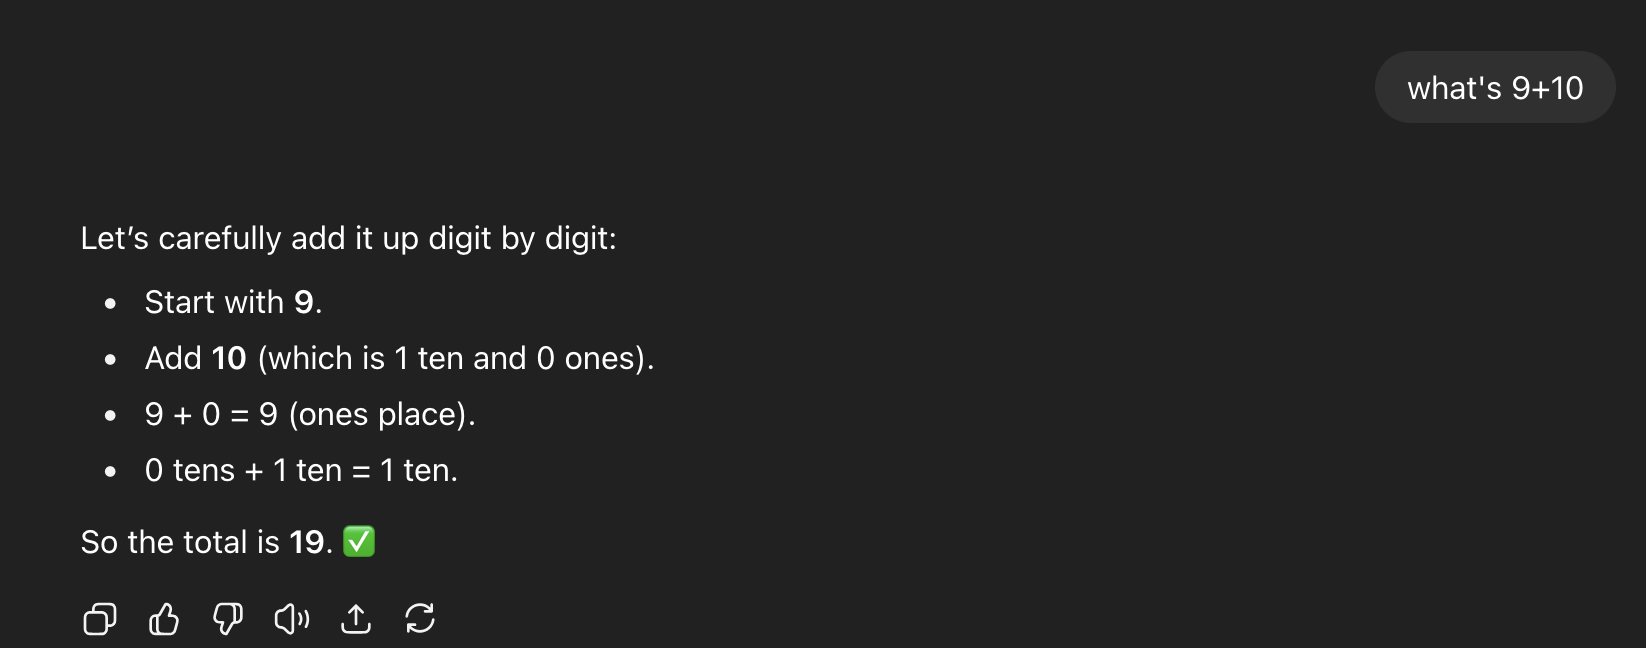Click the green check mark emoji
Image resolution: width=1646 pixels, height=648 pixels.
[359, 542]
